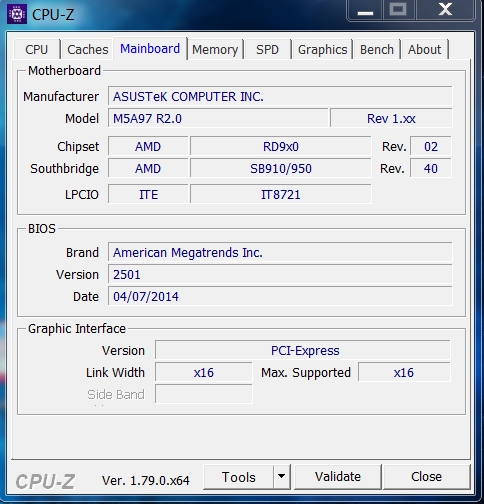Viewport: 484px width, 504px height.
Task: Select the Link Width x16 value
Action: 204,372
